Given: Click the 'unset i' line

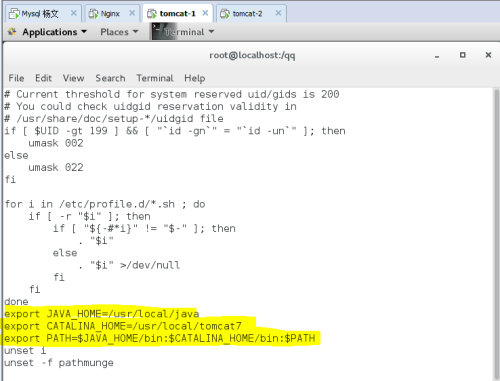Looking at the screenshot, I should pyautogui.click(x=25, y=350).
